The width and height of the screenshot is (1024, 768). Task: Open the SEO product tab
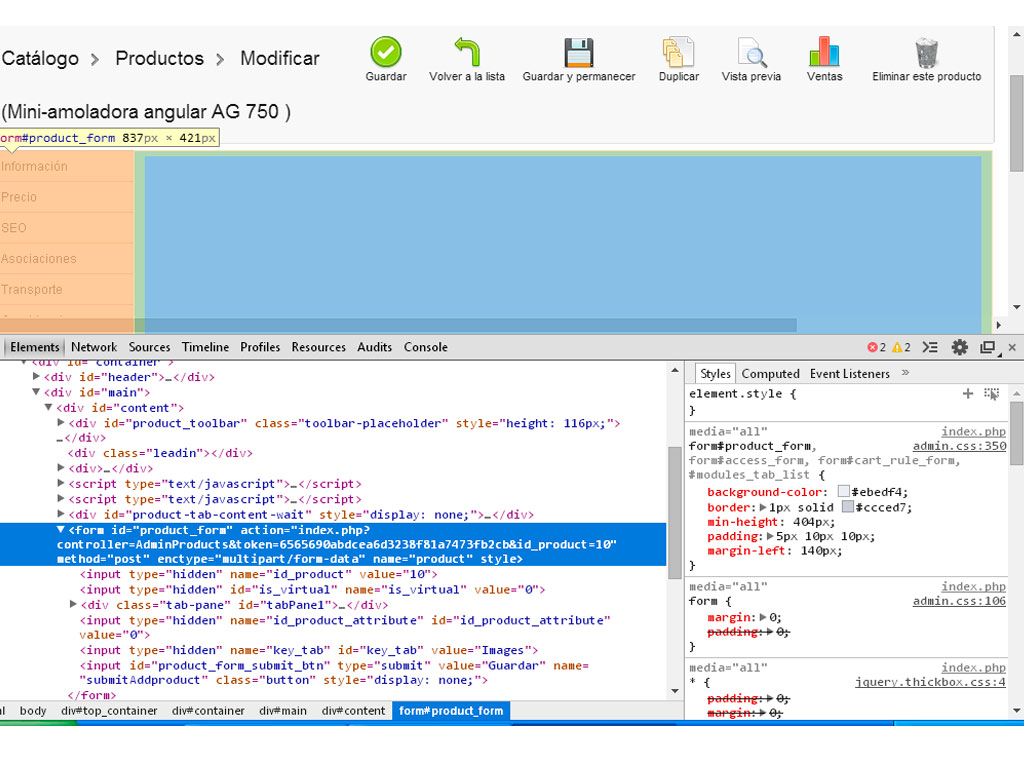pyautogui.click(x=67, y=228)
